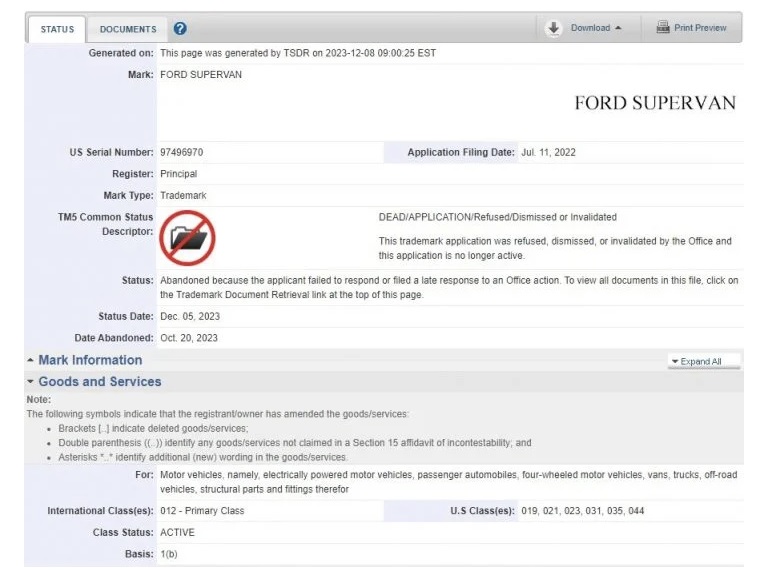Viewport: 775px width, 575px height.
Task: Click the application filing date Jul. 11, 2022
Action: pos(548,153)
